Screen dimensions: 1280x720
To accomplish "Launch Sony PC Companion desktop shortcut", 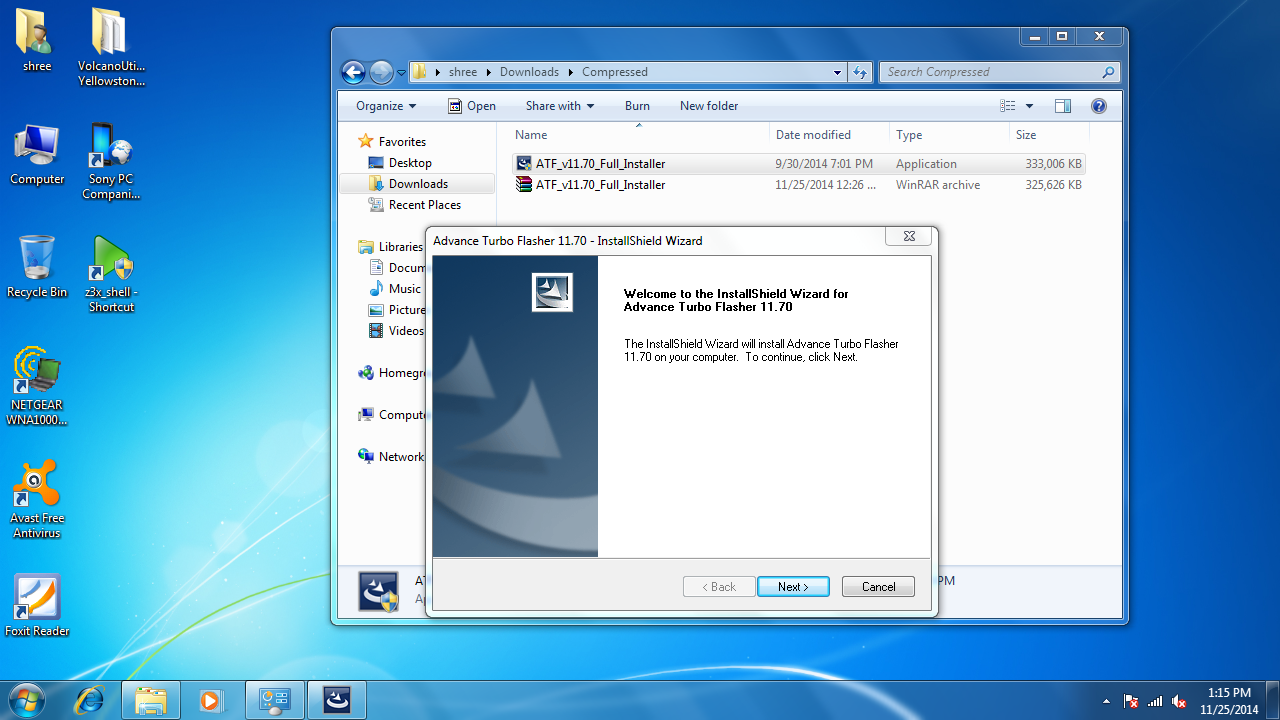I will tap(111, 161).
